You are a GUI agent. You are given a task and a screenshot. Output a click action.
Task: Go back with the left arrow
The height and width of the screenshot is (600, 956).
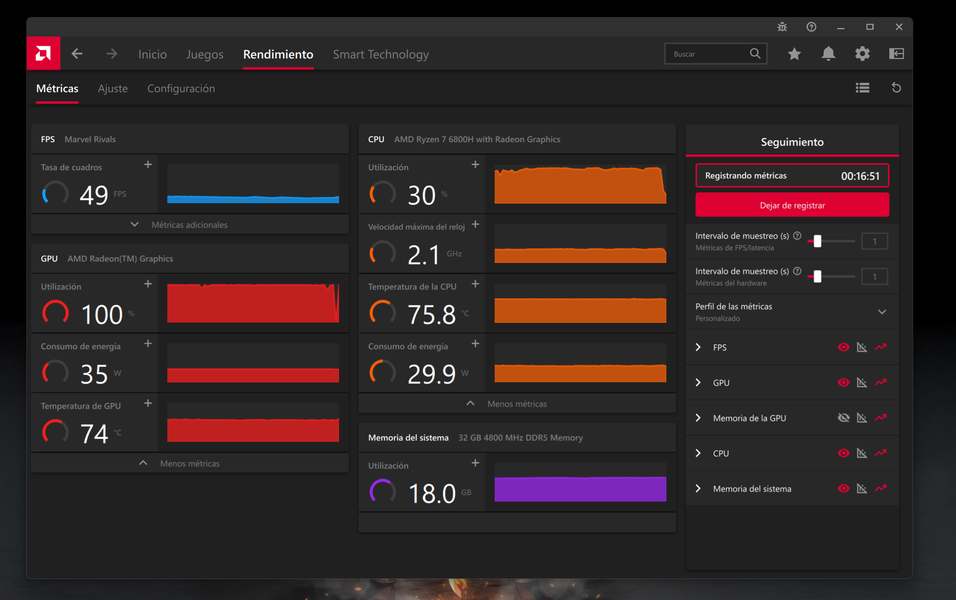click(x=77, y=54)
